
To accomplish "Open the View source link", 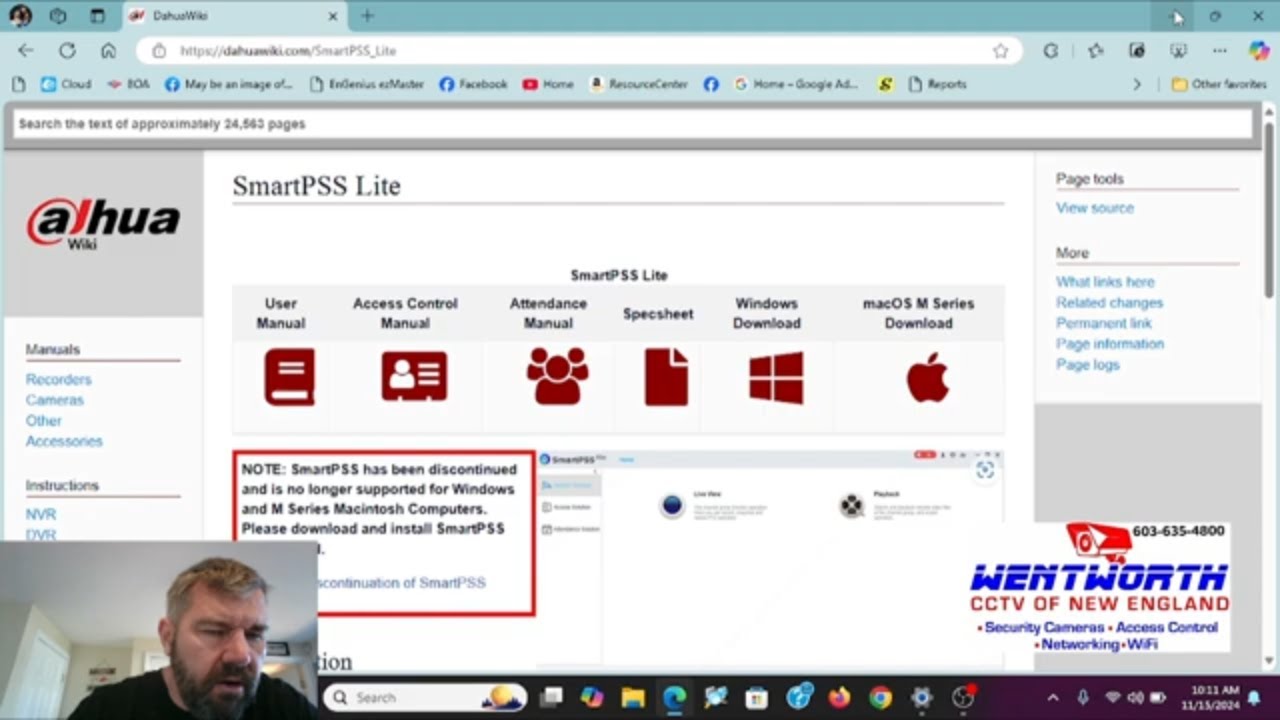I will (1095, 208).
